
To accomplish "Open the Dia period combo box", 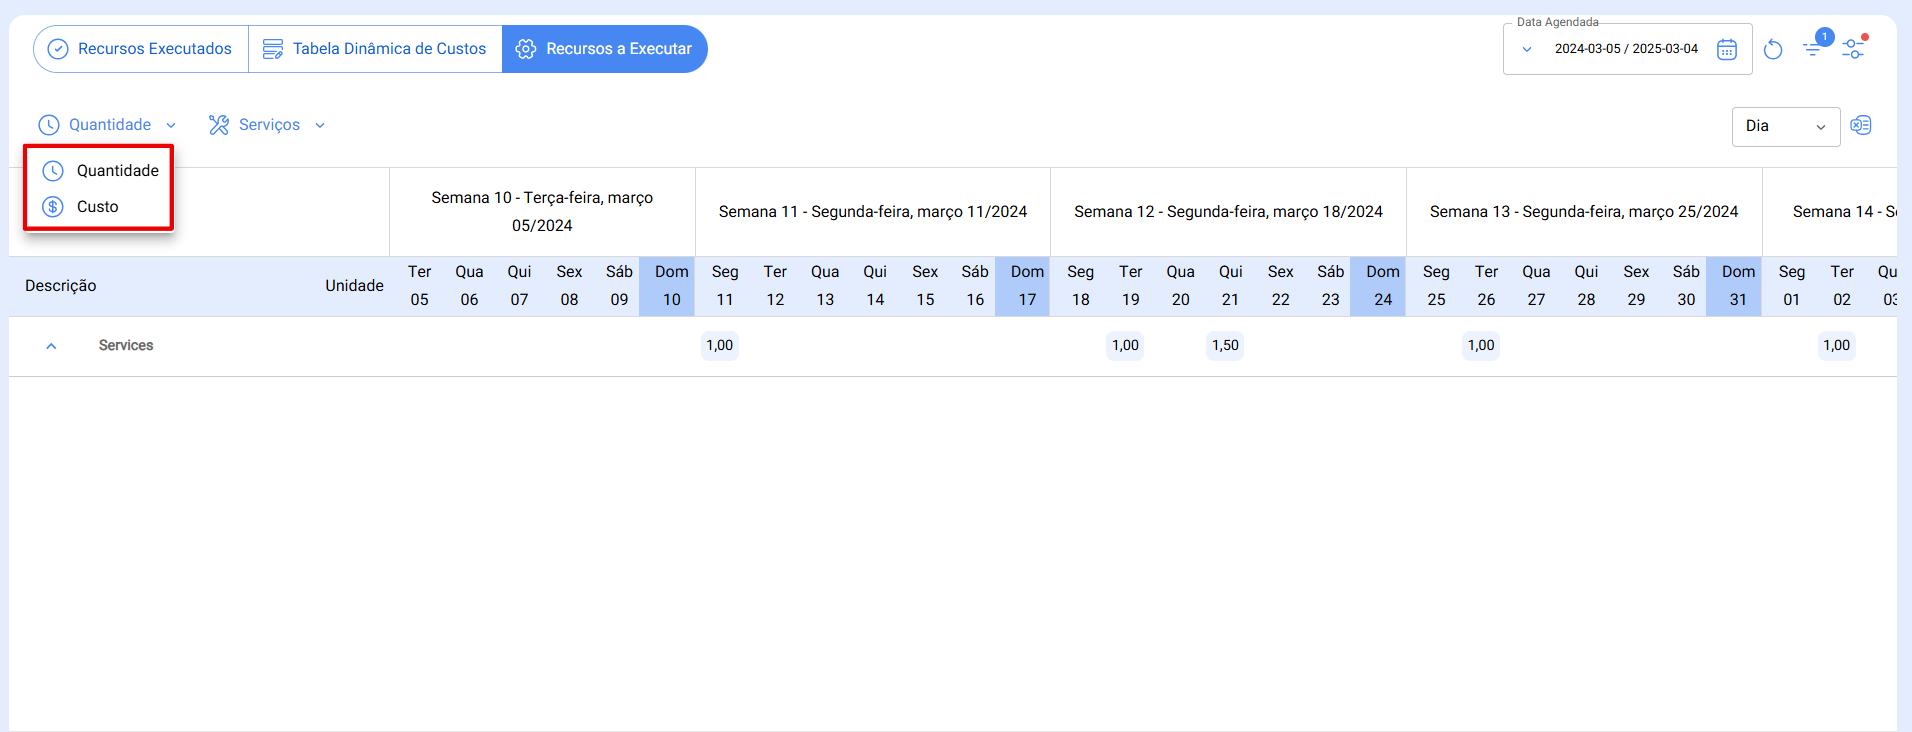I will click(1786, 127).
